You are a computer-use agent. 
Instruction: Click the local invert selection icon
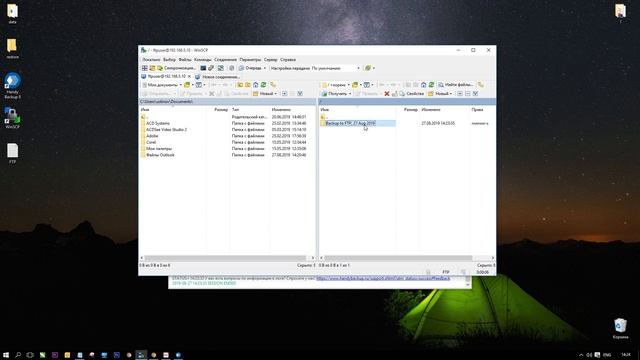point(300,94)
